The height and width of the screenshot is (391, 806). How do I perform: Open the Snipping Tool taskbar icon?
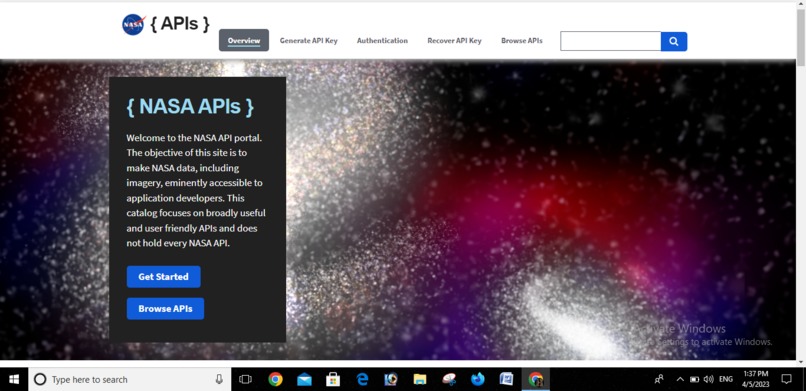click(x=449, y=379)
